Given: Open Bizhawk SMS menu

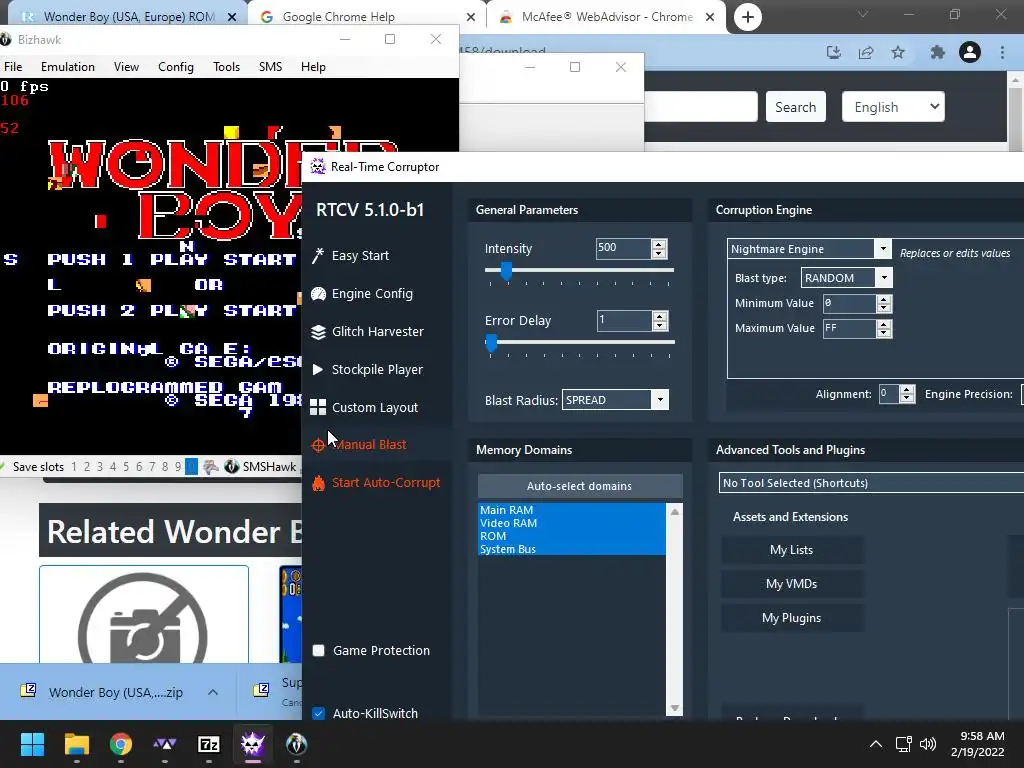Looking at the screenshot, I should [270, 67].
